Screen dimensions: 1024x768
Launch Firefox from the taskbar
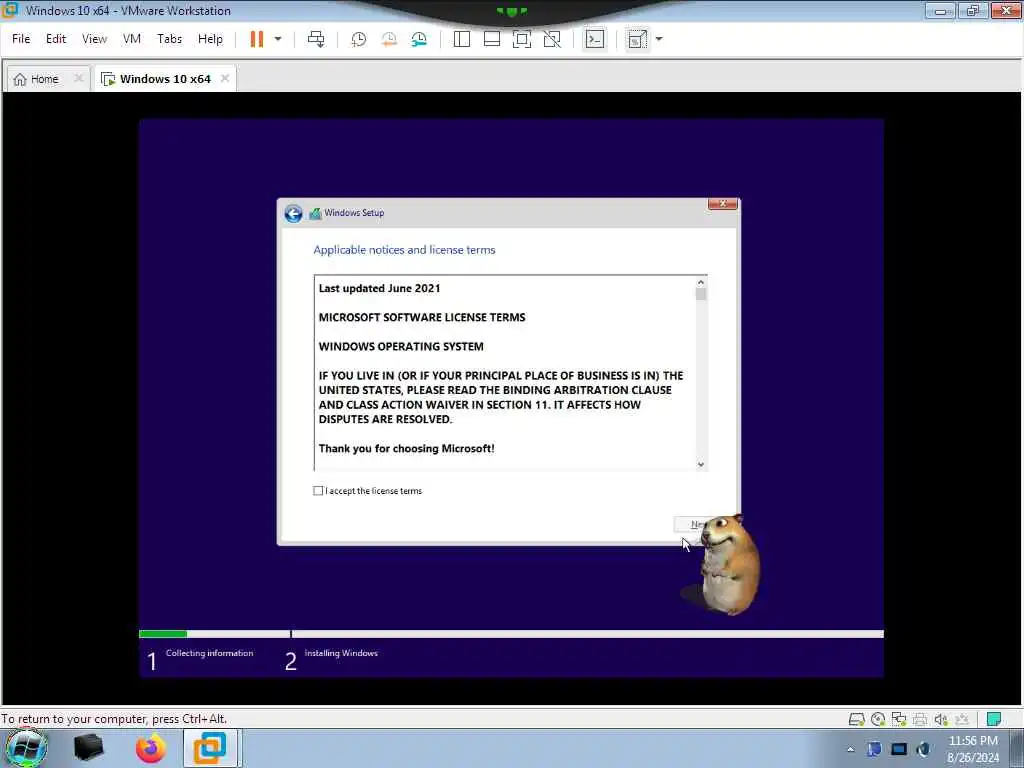(151, 748)
